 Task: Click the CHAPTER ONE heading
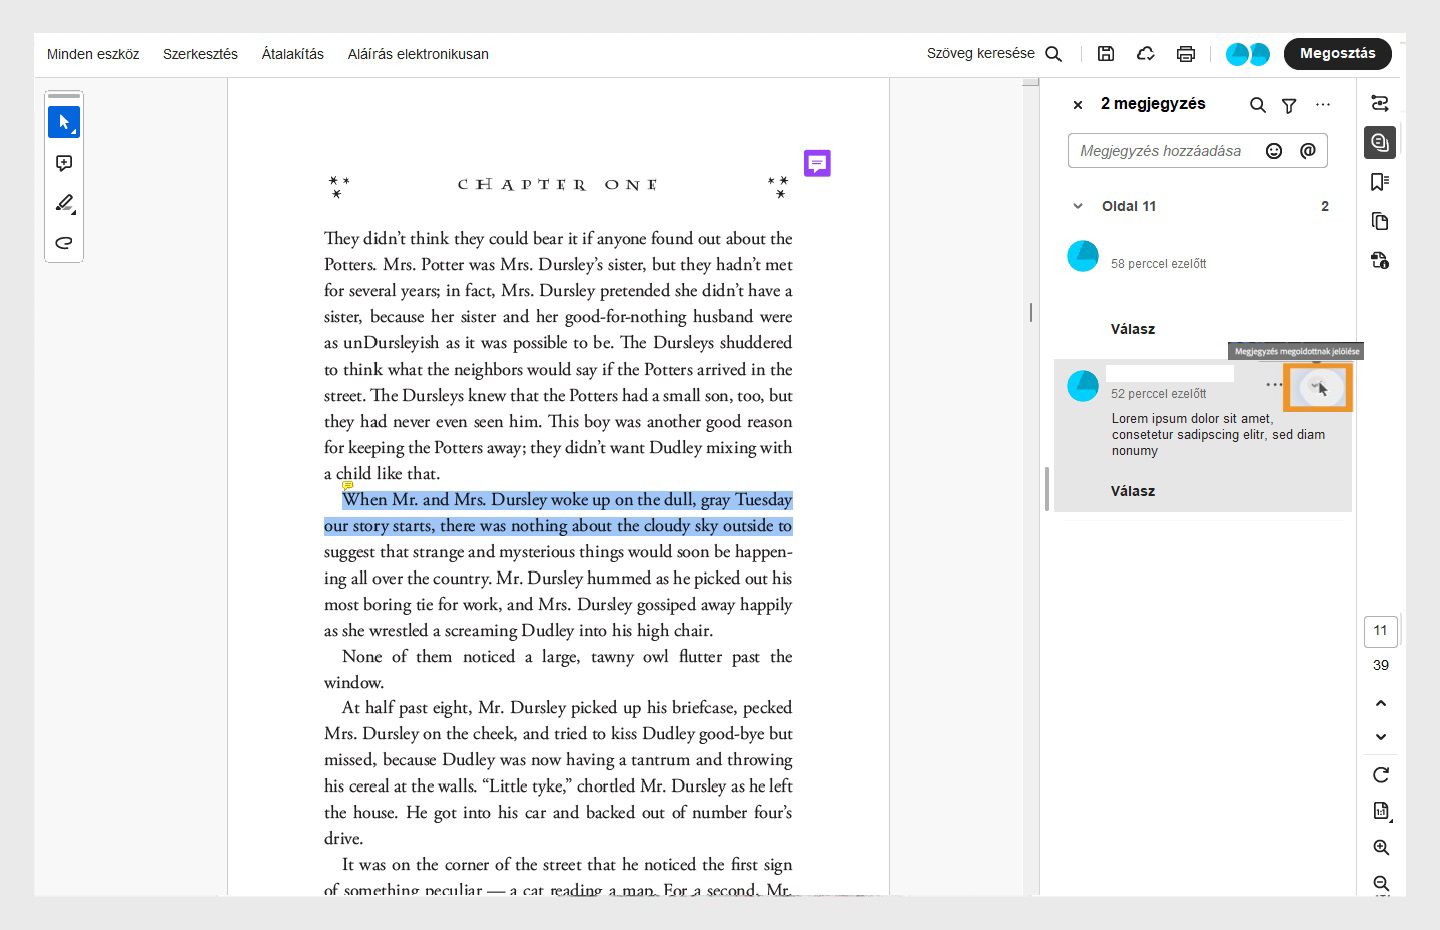(x=557, y=185)
